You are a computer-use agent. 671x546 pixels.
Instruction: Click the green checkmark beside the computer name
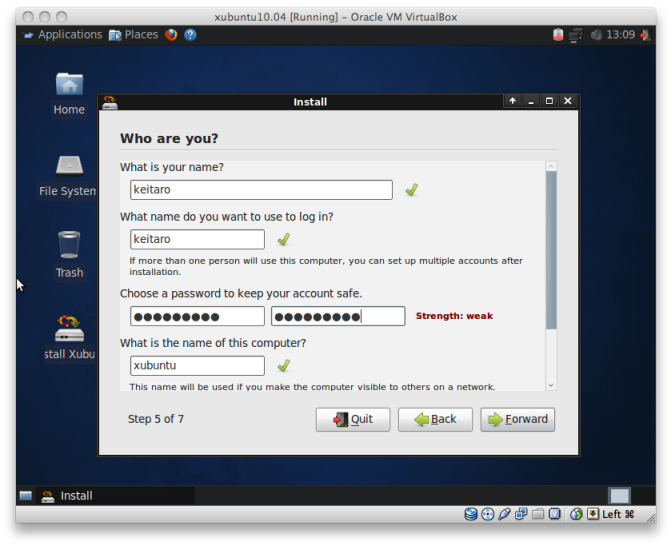click(284, 366)
